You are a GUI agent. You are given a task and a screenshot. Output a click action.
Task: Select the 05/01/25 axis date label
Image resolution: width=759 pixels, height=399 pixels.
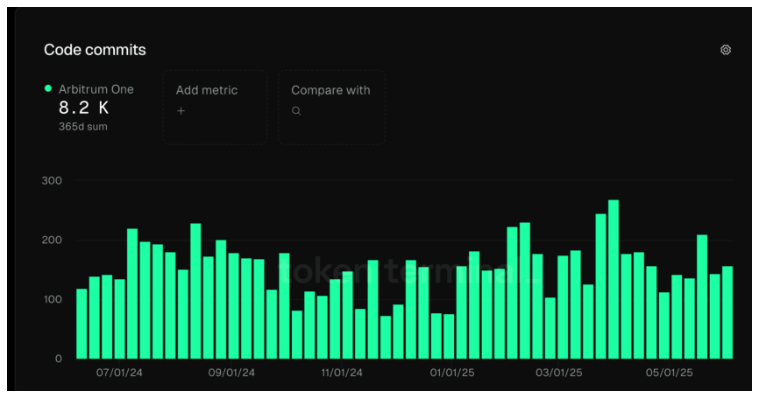tap(669, 373)
